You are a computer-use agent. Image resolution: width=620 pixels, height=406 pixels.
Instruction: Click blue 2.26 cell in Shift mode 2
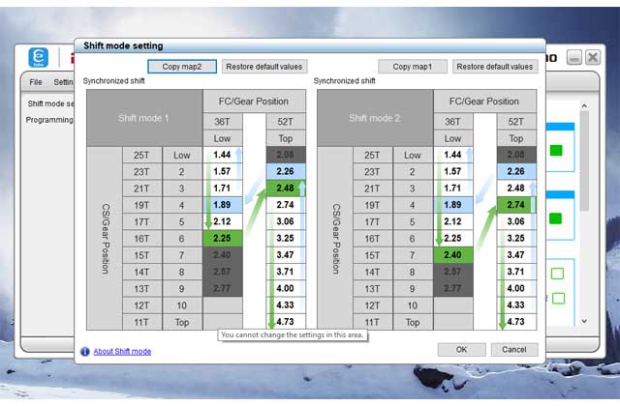click(516, 171)
